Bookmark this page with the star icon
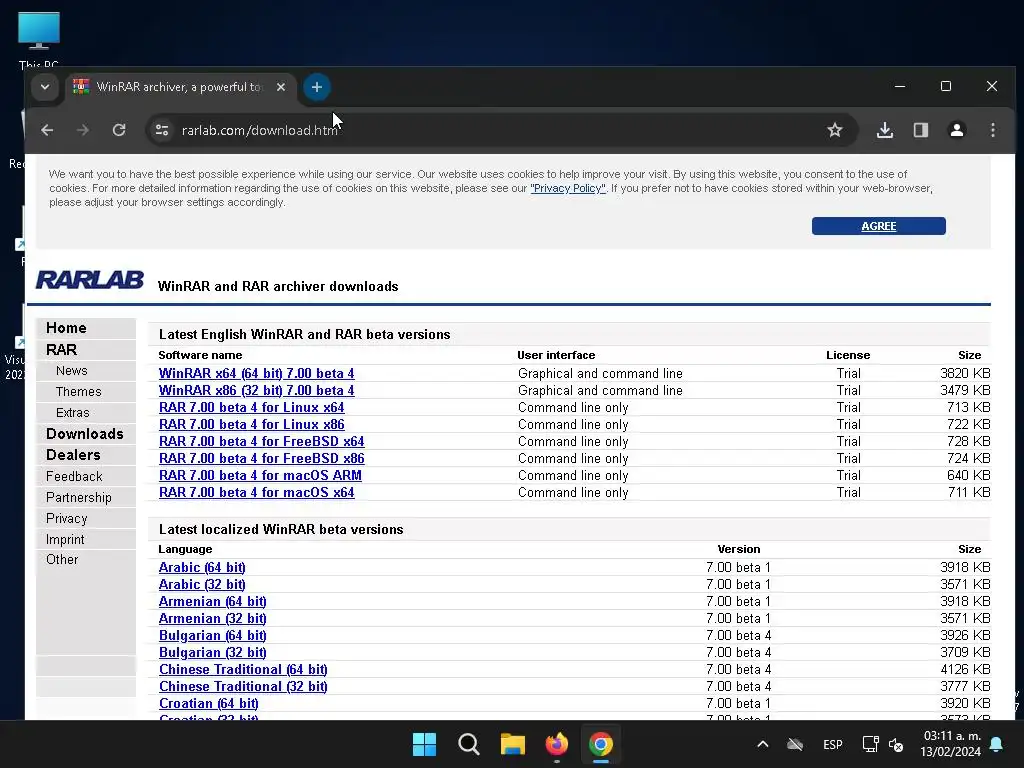Screen dimensions: 1024x768 [x=835, y=130]
